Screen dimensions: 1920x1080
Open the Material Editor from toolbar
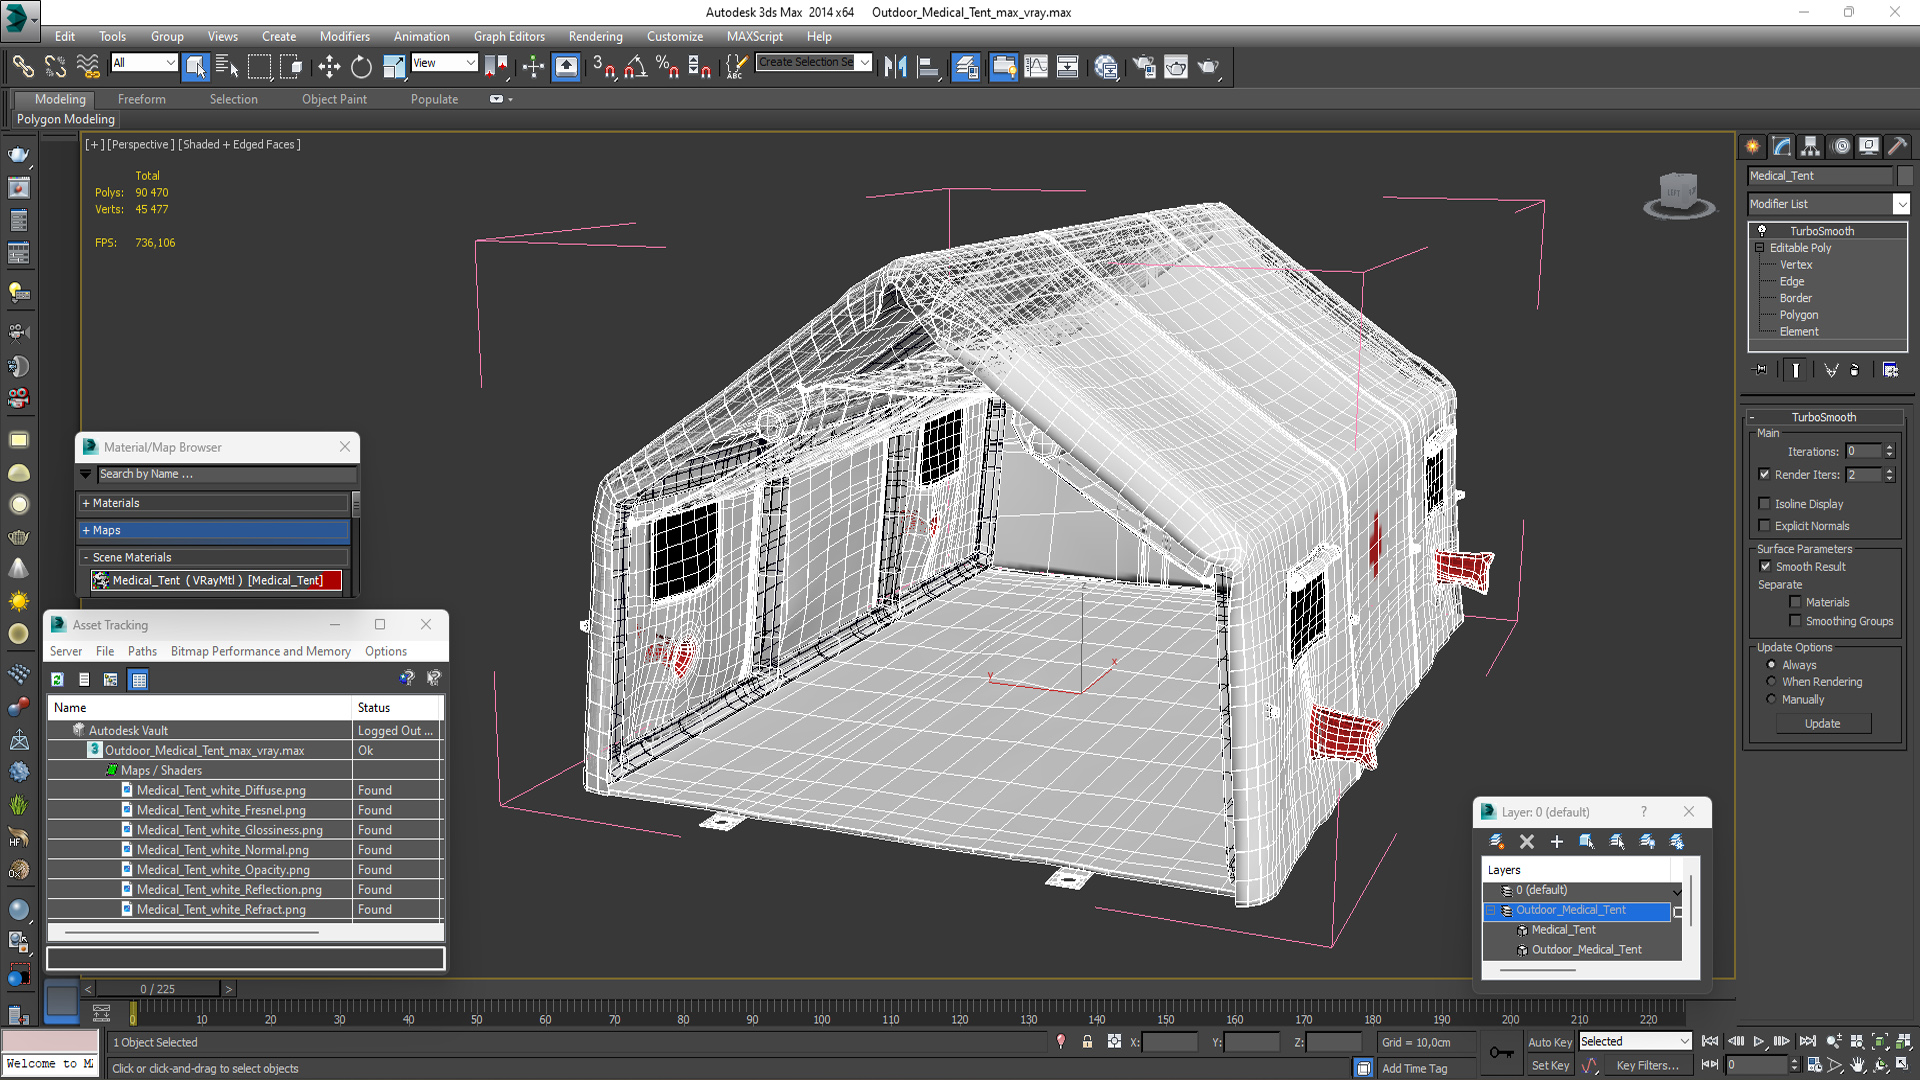(1106, 67)
